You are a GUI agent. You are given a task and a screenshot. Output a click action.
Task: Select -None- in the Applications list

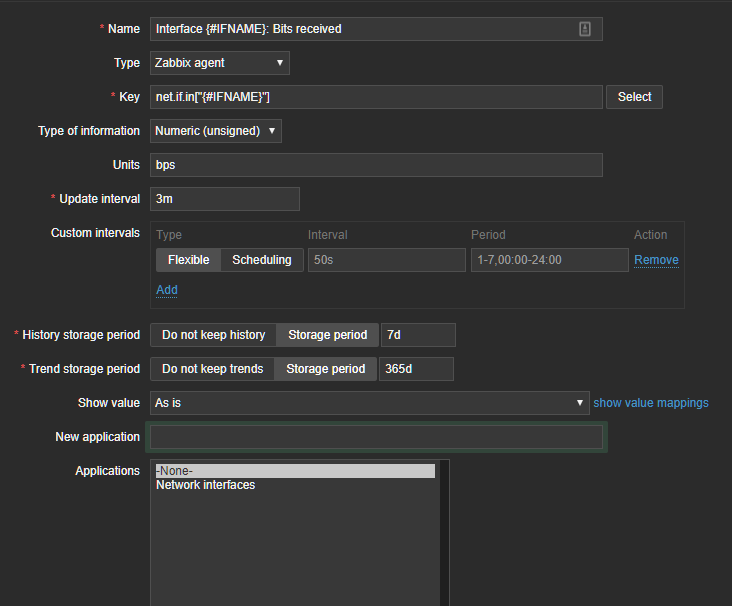(x=294, y=471)
